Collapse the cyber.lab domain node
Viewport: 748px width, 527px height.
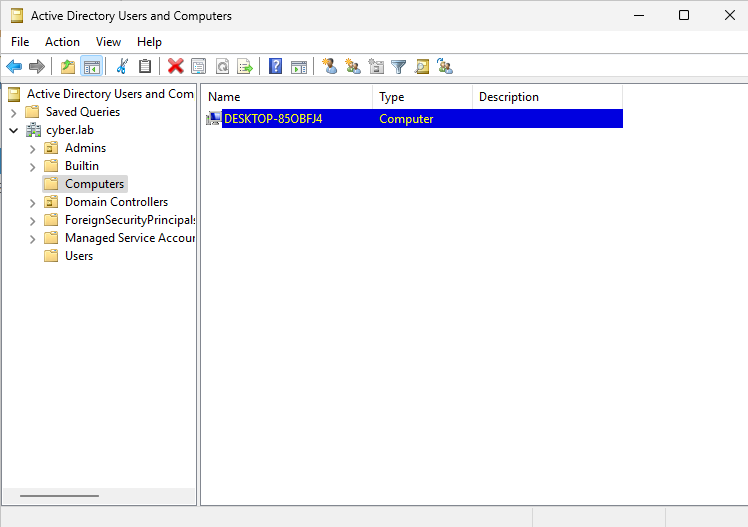[14, 130]
